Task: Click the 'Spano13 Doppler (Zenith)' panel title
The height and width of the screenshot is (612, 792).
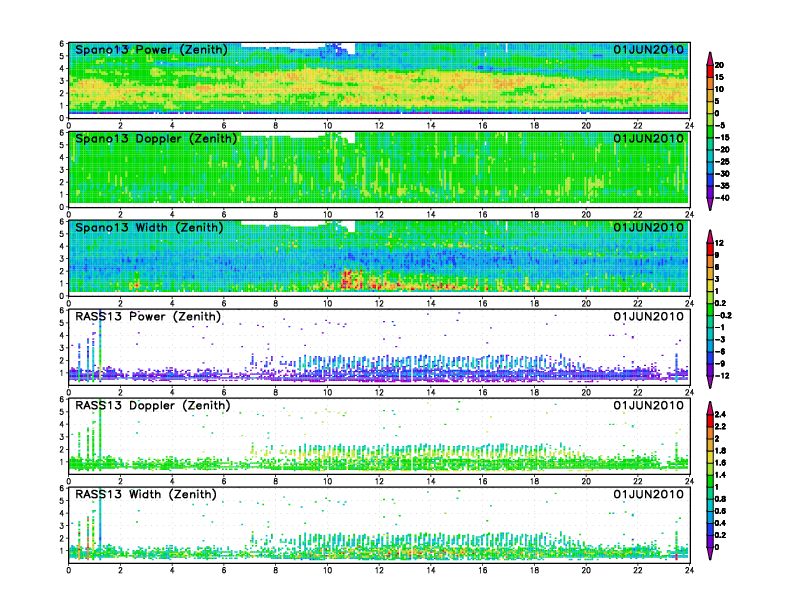Action: click(x=156, y=139)
